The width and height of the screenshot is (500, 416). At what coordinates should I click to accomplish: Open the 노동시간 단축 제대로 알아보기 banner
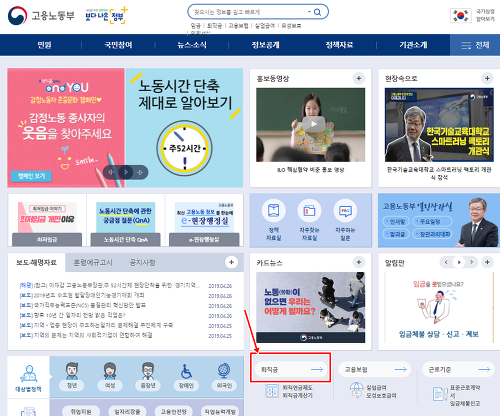pos(184,128)
